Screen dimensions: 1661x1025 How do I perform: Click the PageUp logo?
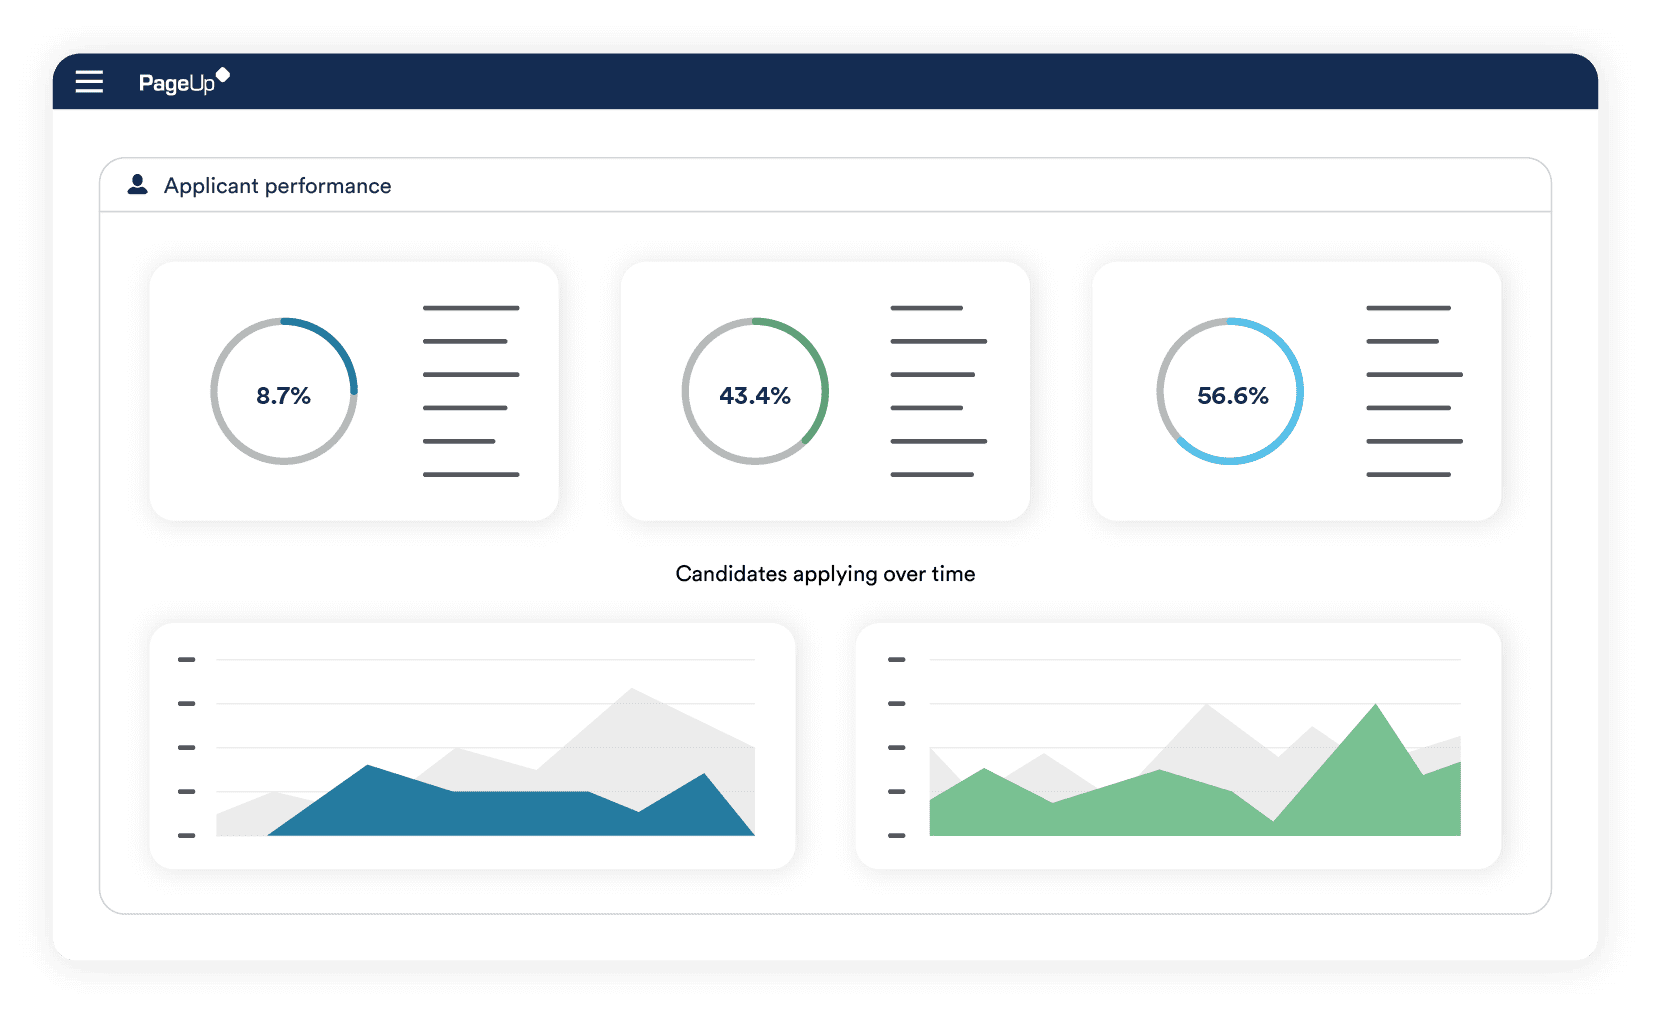pyautogui.click(x=178, y=82)
